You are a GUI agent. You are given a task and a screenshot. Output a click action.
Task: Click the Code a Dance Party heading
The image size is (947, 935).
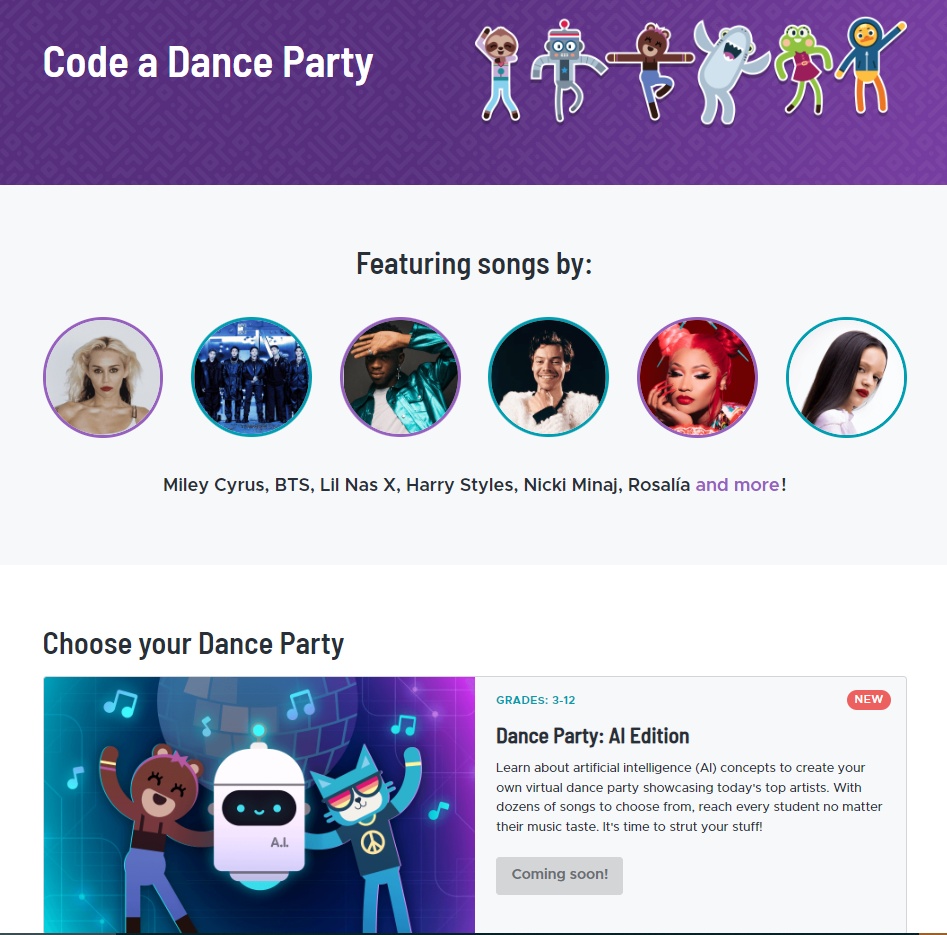(208, 63)
